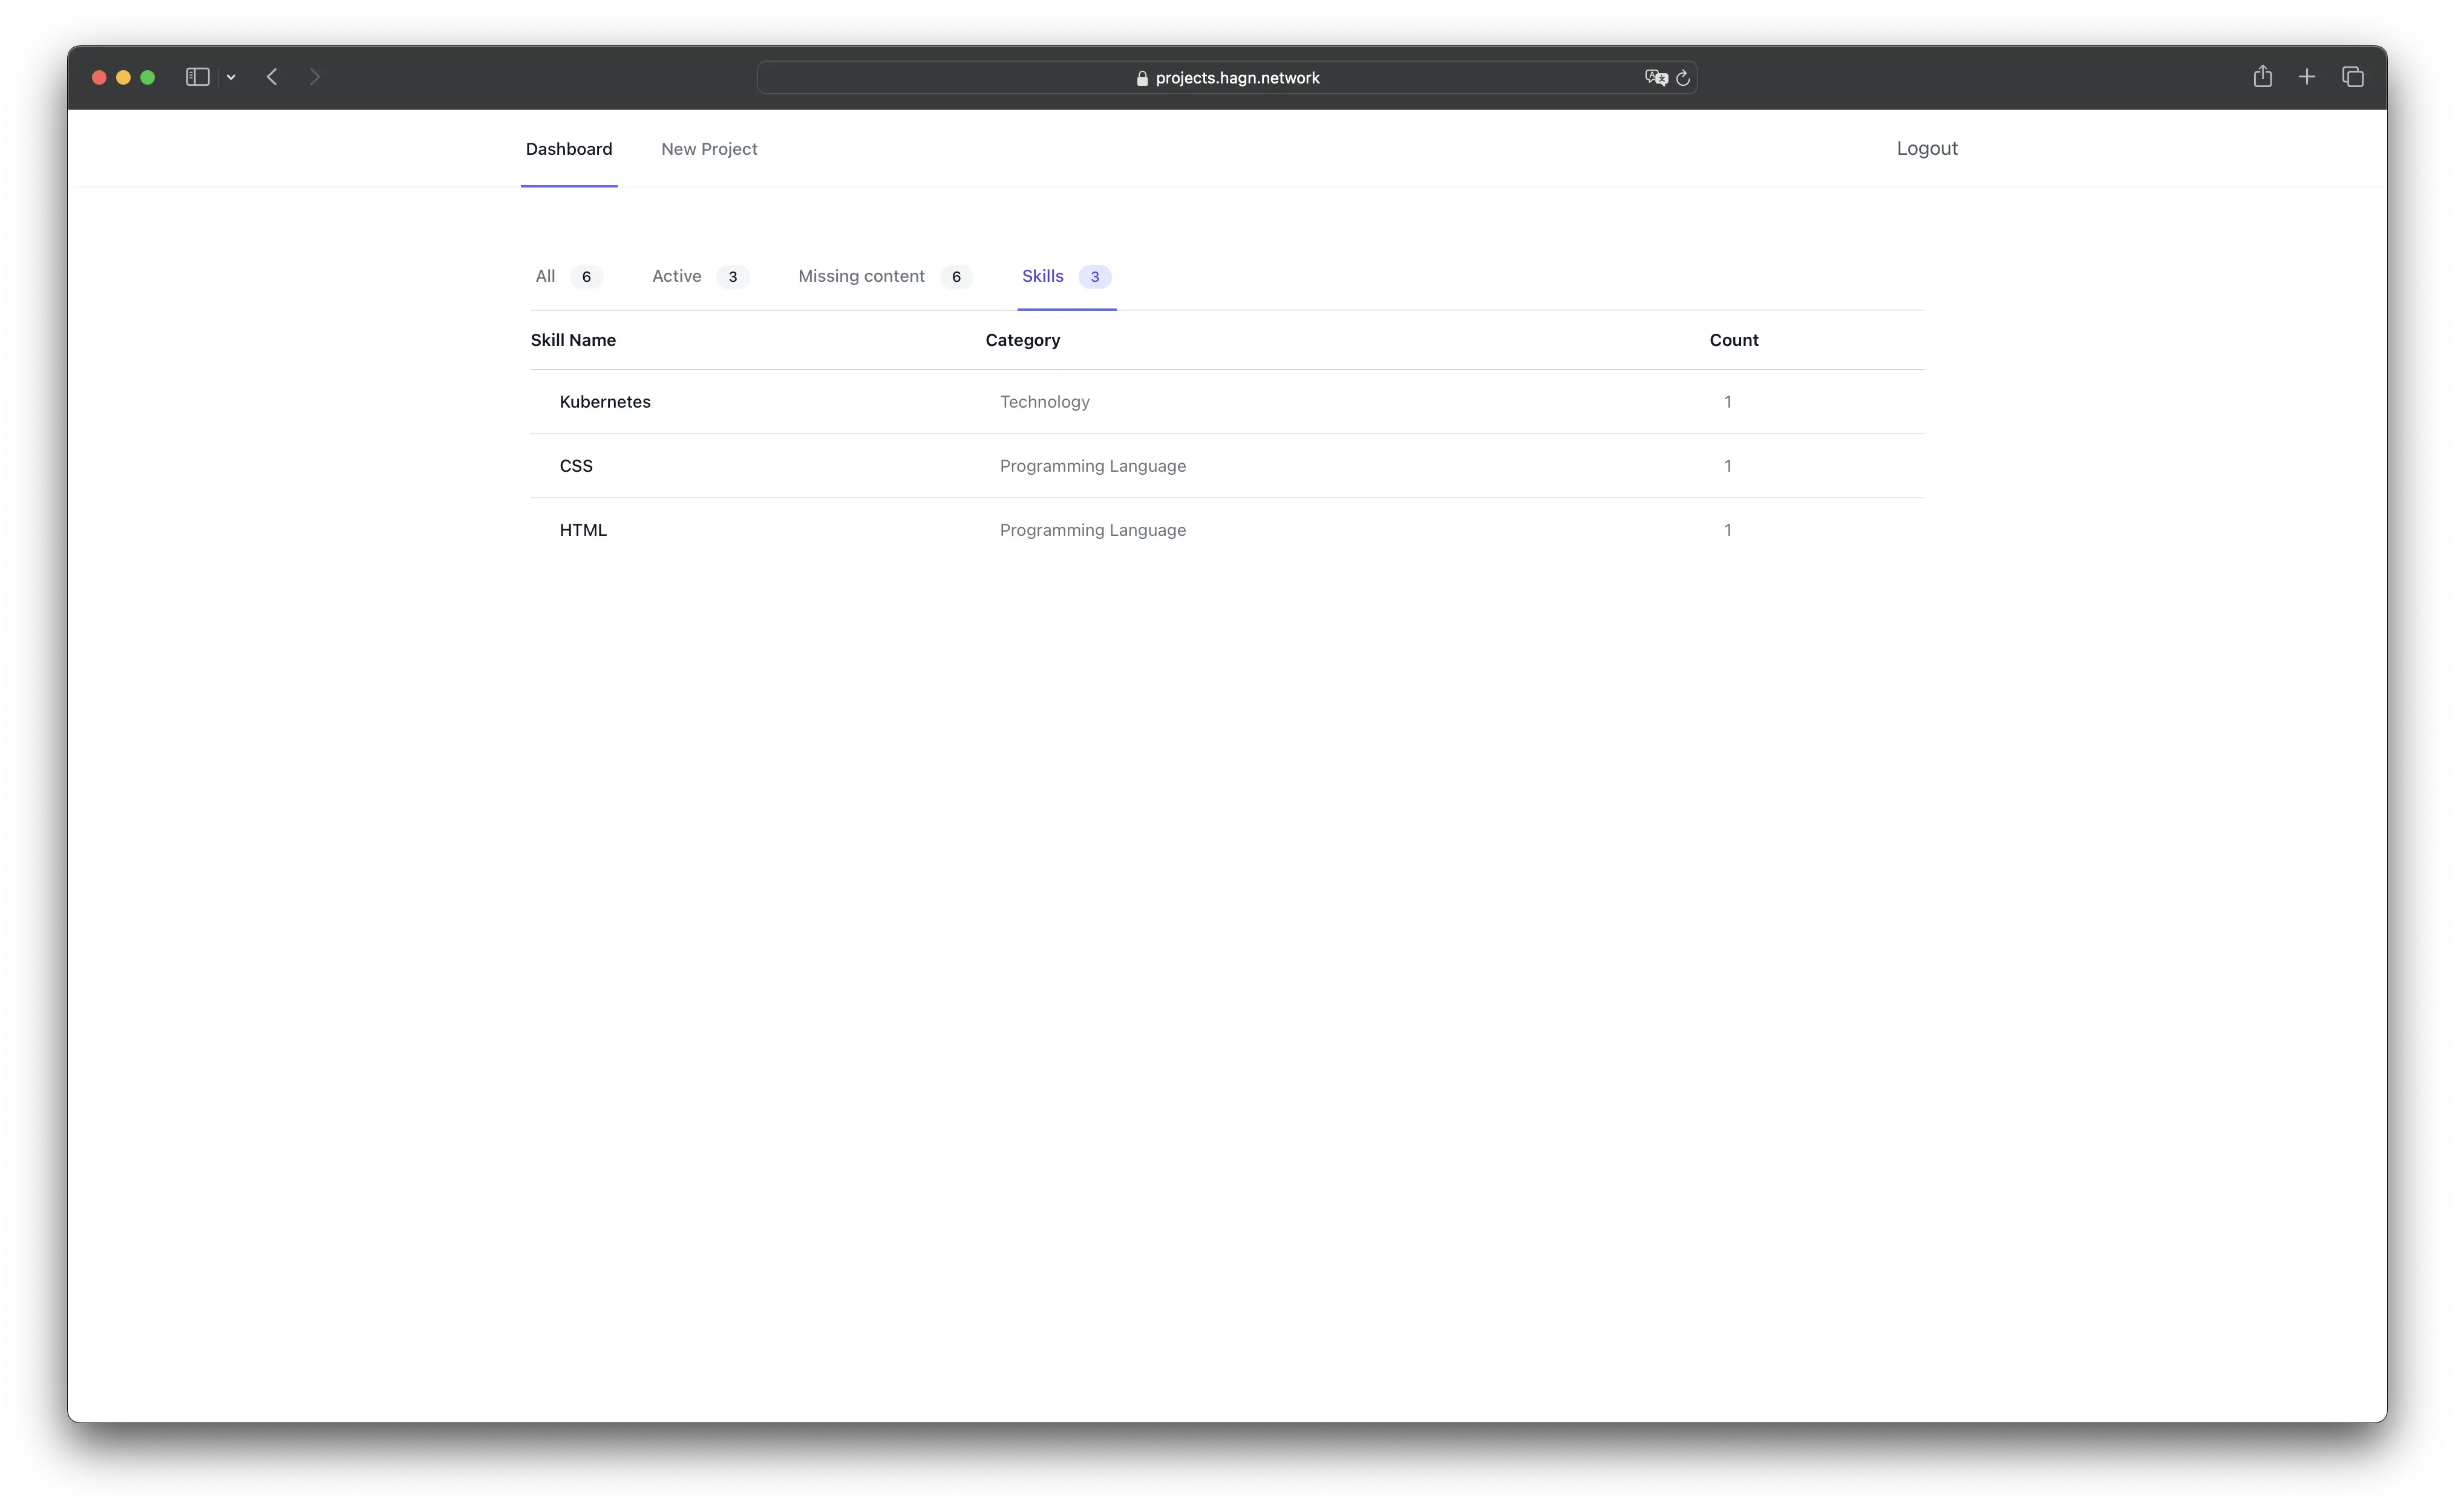This screenshot has width=2455, height=1512.
Task: Show the tab overview icon
Action: pyautogui.click(x=2352, y=77)
